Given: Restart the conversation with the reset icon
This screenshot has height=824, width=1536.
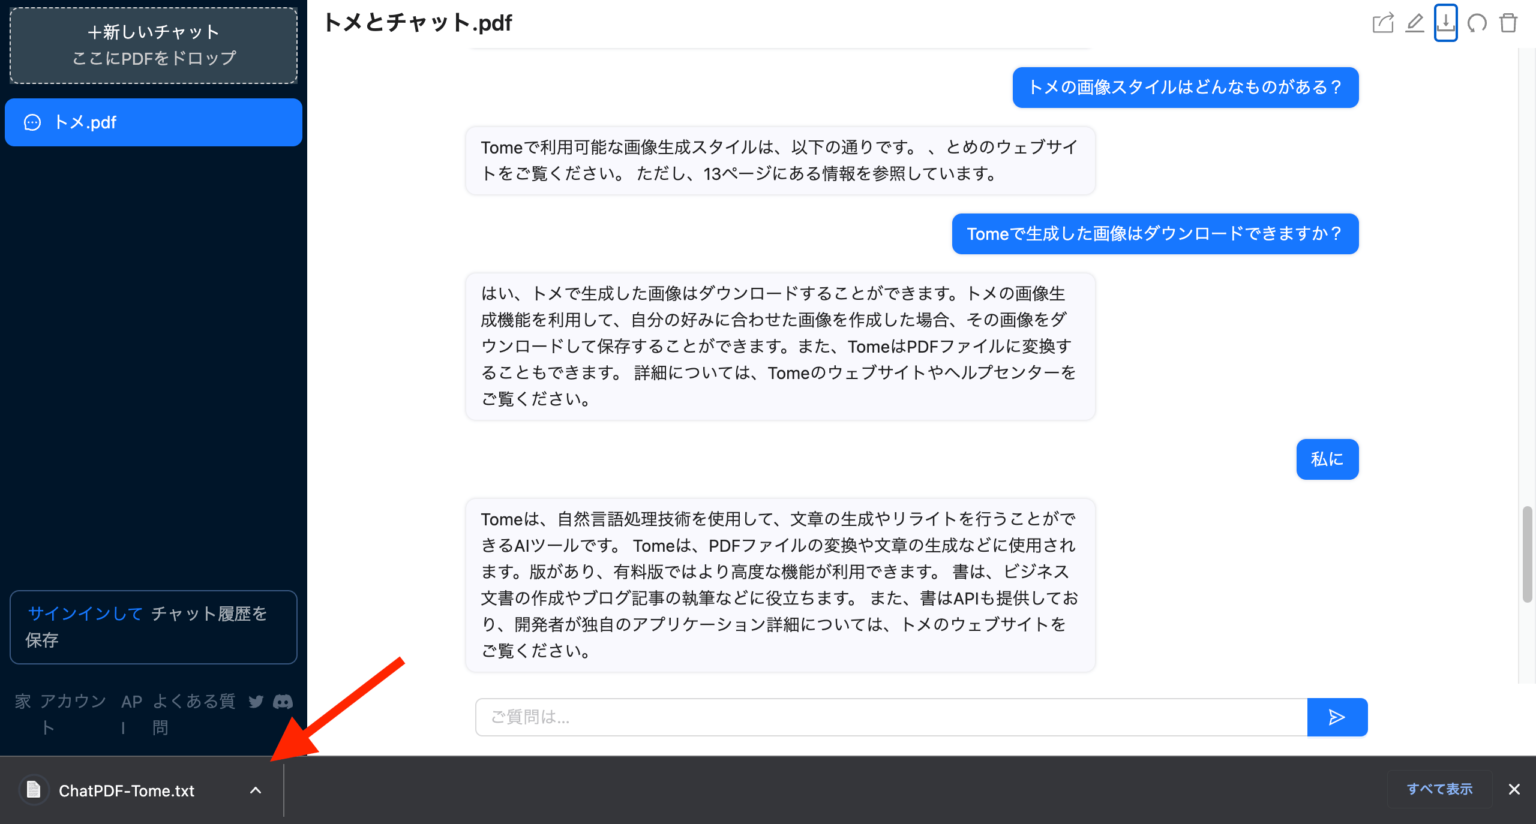Looking at the screenshot, I should (1477, 22).
